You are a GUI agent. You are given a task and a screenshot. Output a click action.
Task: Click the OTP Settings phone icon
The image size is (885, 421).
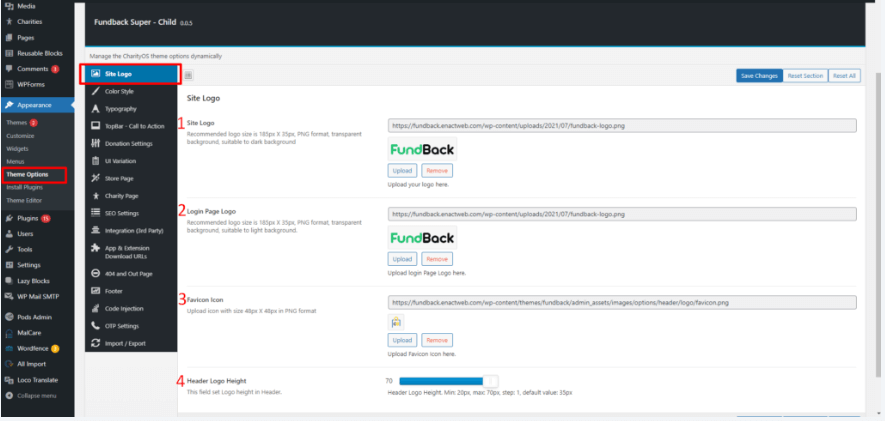point(95,326)
